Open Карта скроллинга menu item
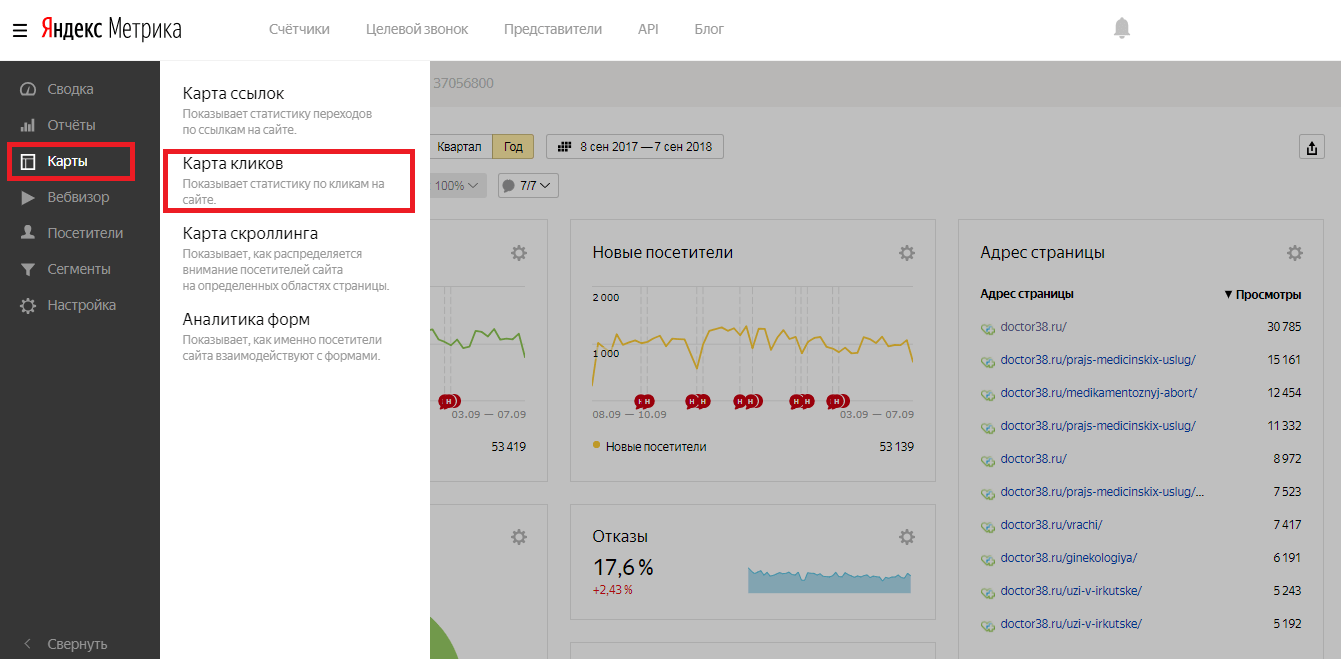Viewport: 1341px width, 659px height. 250,233
